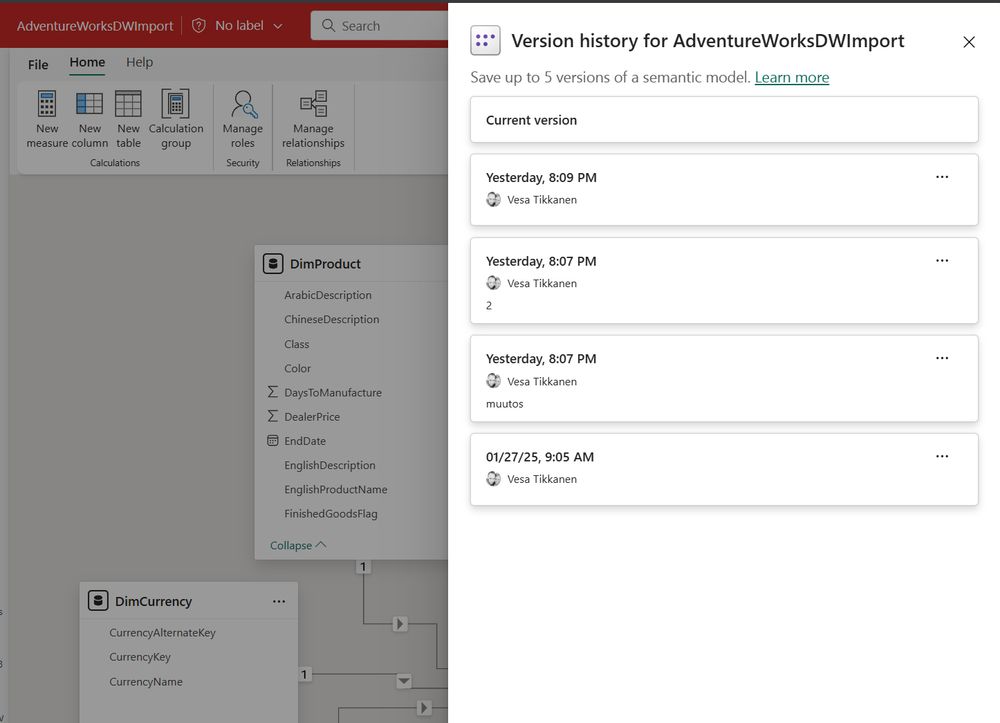This screenshot has height=723, width=1000.
Task: Click the sigma icon beside DaysToManufacture
Action: (x=272, y=391)
